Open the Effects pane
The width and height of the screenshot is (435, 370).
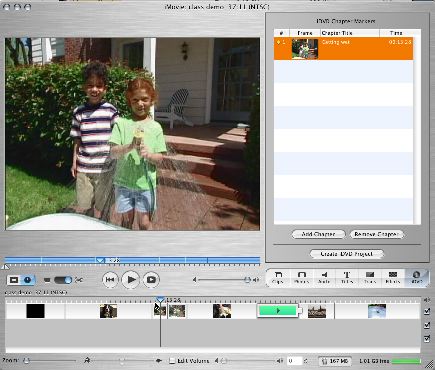(393, 277)
